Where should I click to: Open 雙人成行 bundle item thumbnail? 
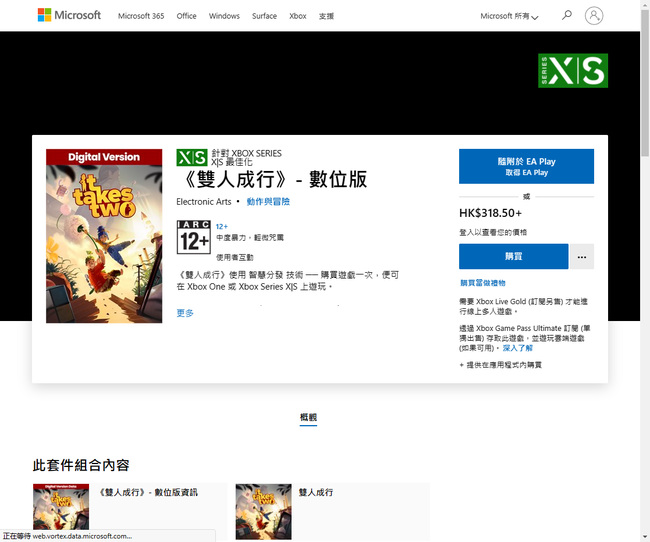pyautogui.click(x=263, y=511)
